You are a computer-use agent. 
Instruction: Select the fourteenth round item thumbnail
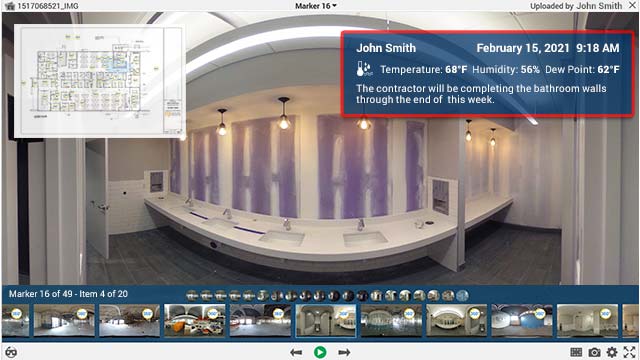pyautogui.click(x=377, y=295)
